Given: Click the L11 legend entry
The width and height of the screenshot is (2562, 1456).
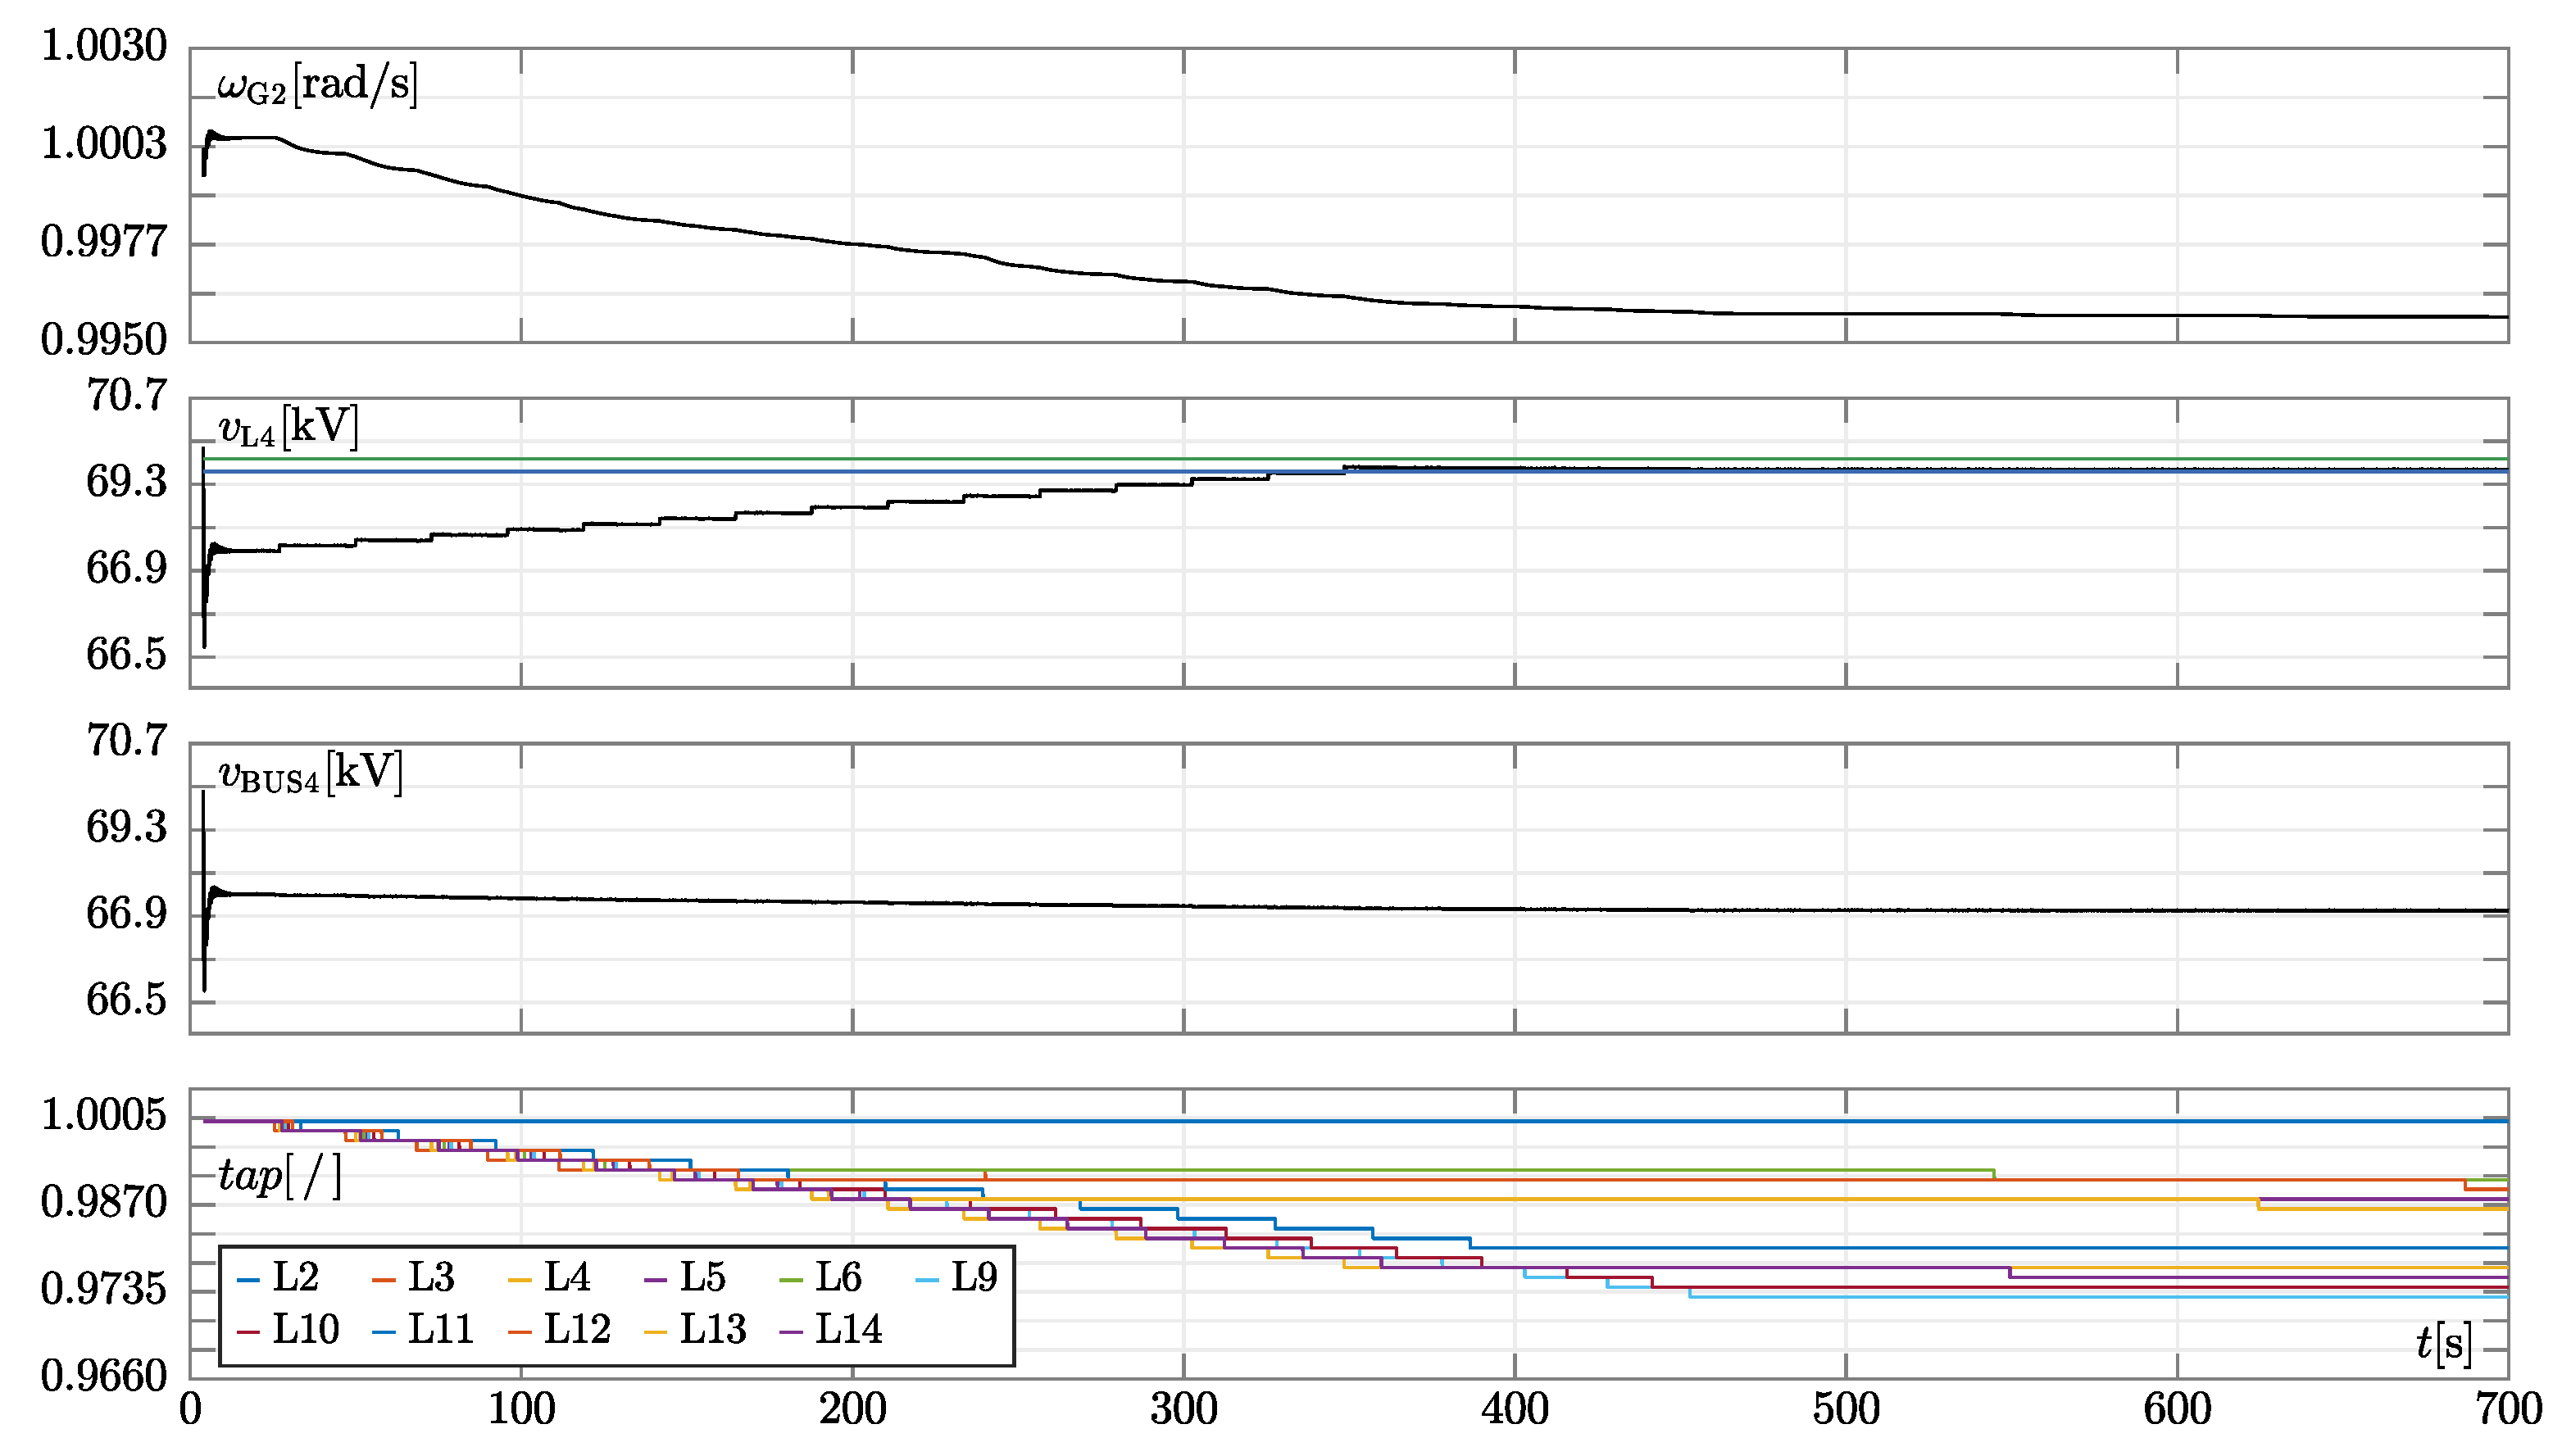Looking at the screenshot, I should 440,1330.
